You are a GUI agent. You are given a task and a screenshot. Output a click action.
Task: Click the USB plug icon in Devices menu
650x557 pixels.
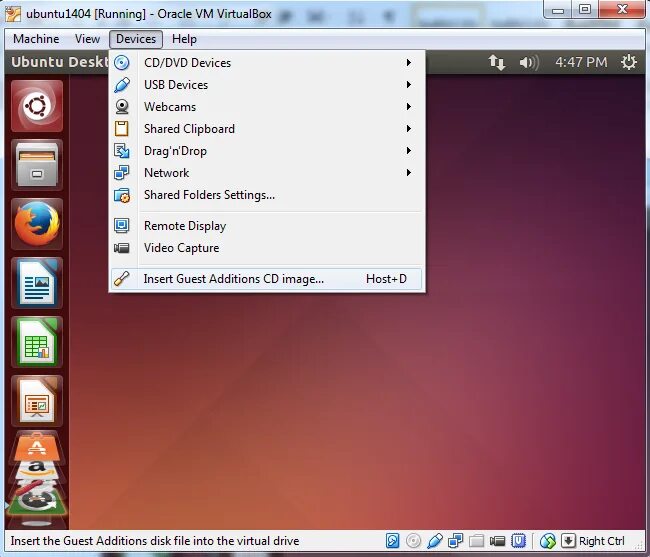[x=121, y=85]
